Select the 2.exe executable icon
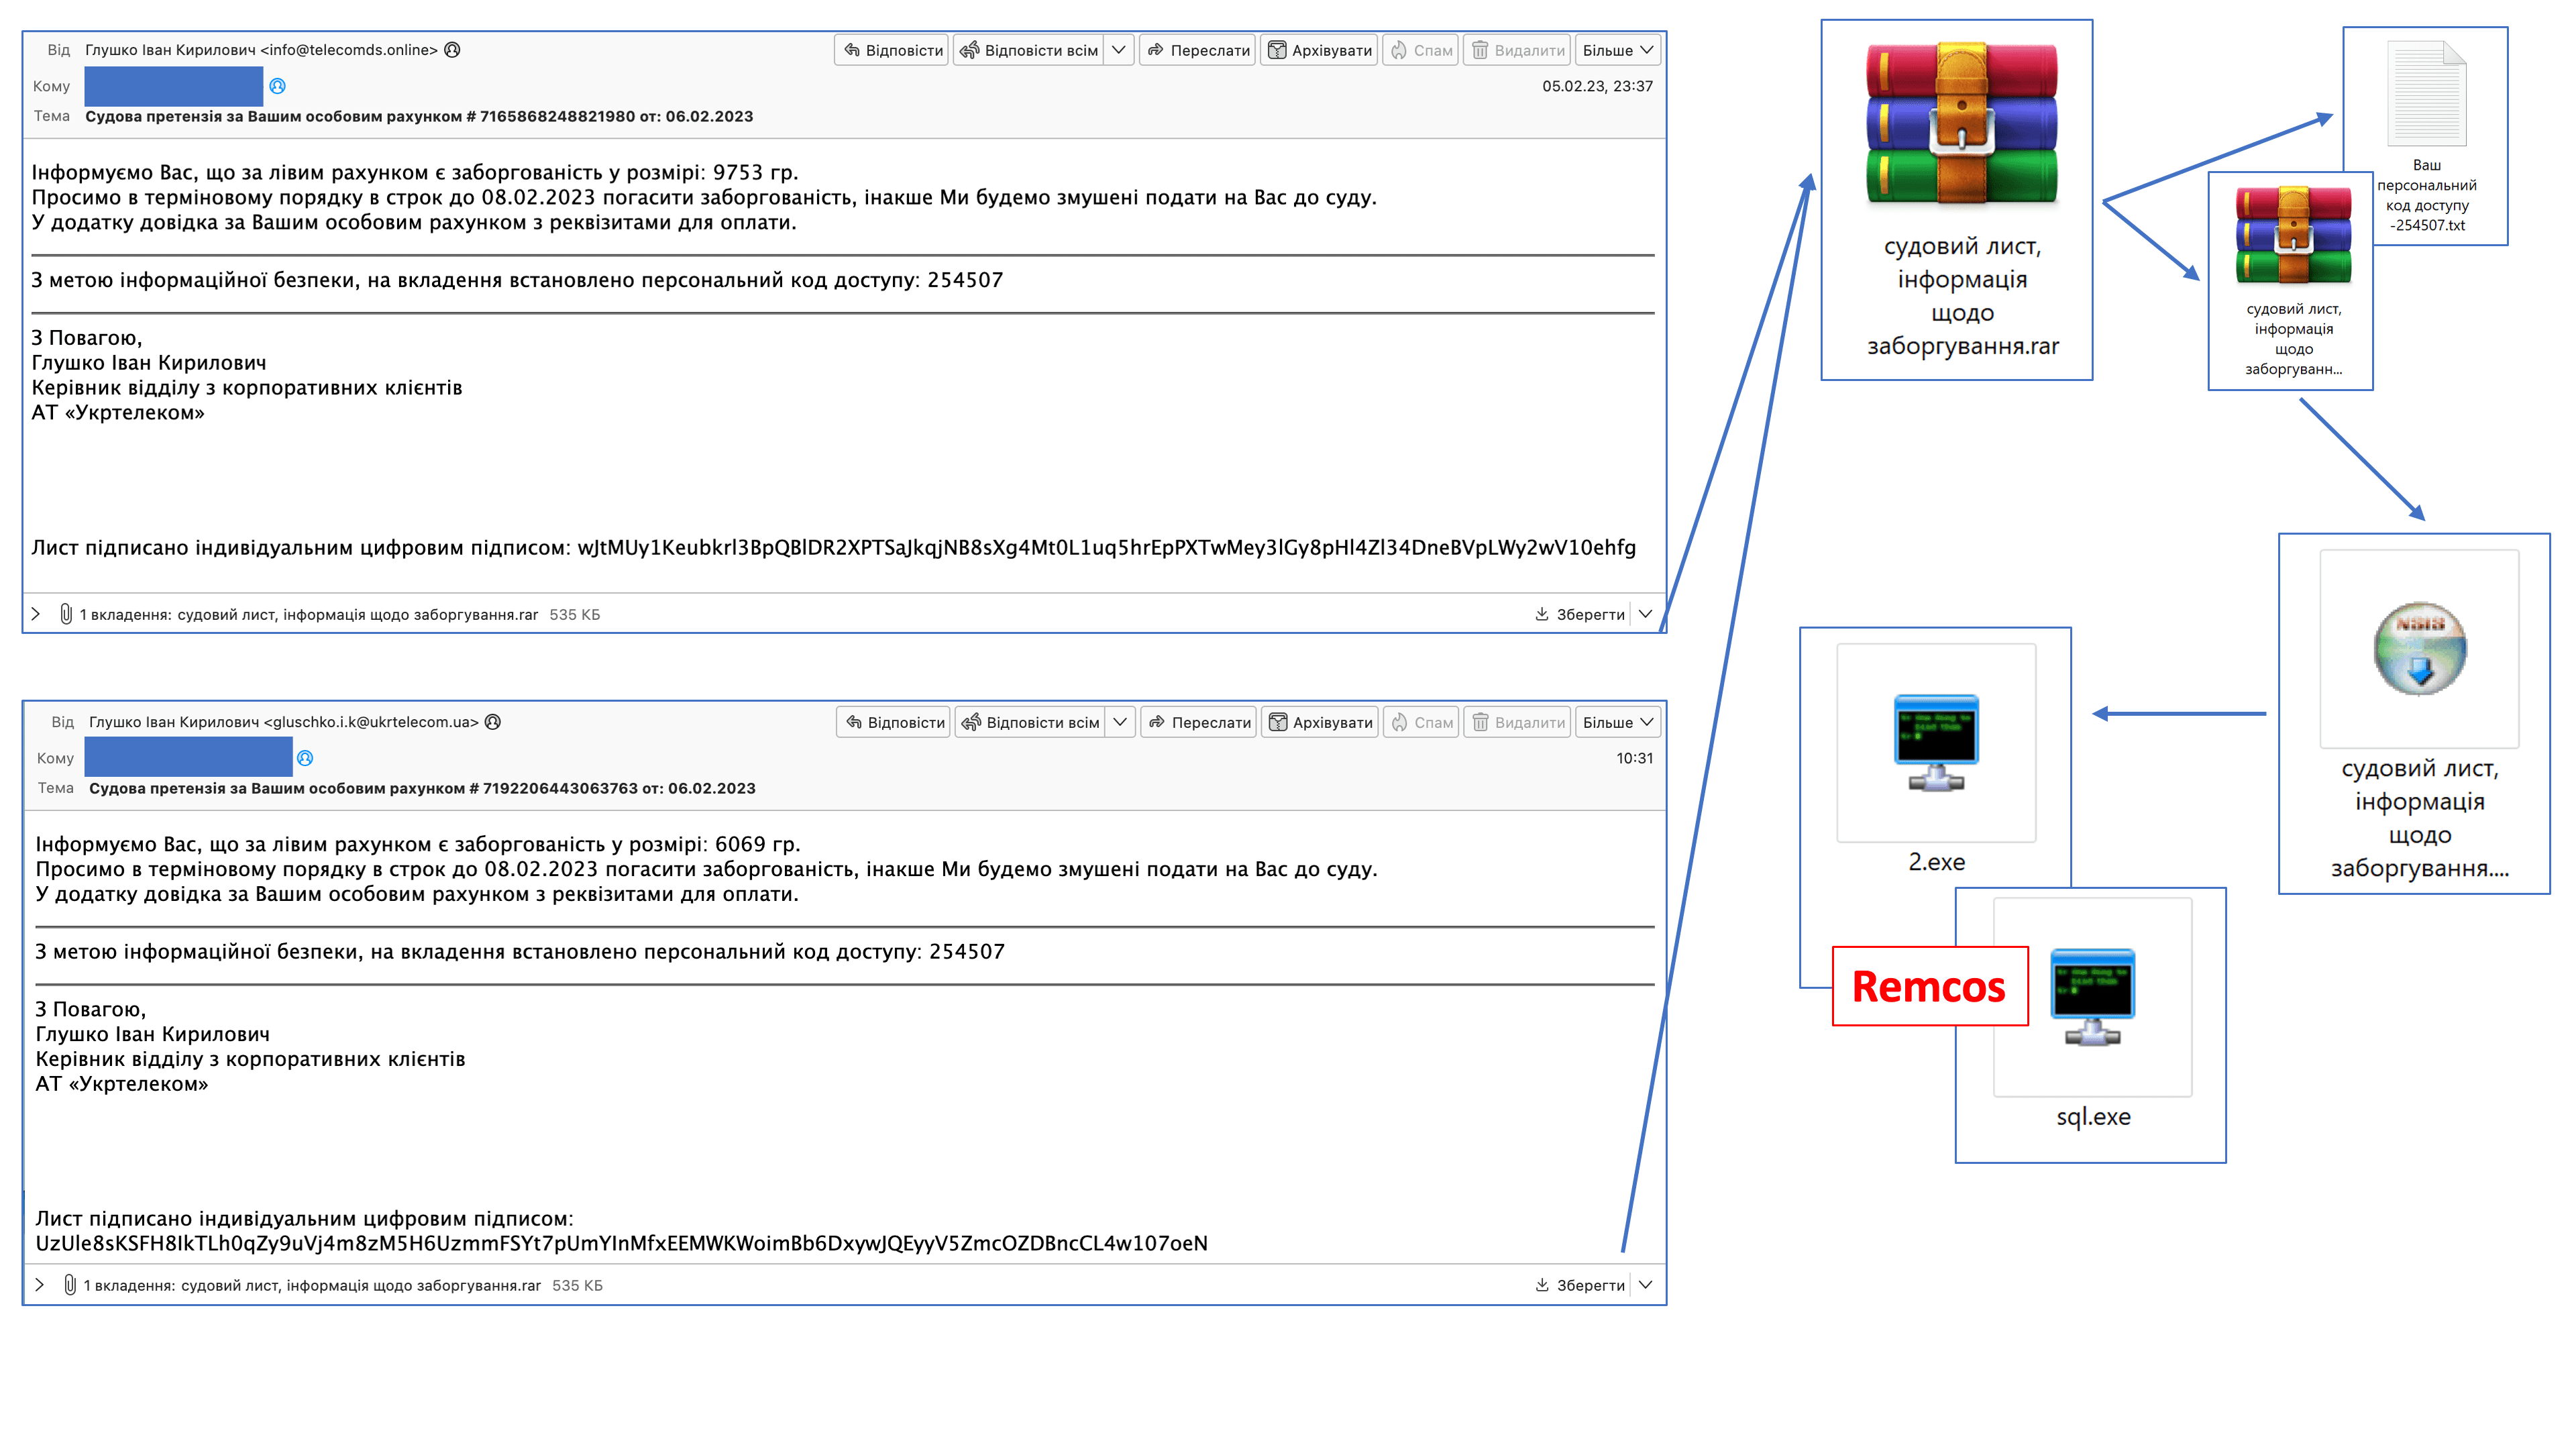2576x1449 pixels. click(x=1936, y=742)
